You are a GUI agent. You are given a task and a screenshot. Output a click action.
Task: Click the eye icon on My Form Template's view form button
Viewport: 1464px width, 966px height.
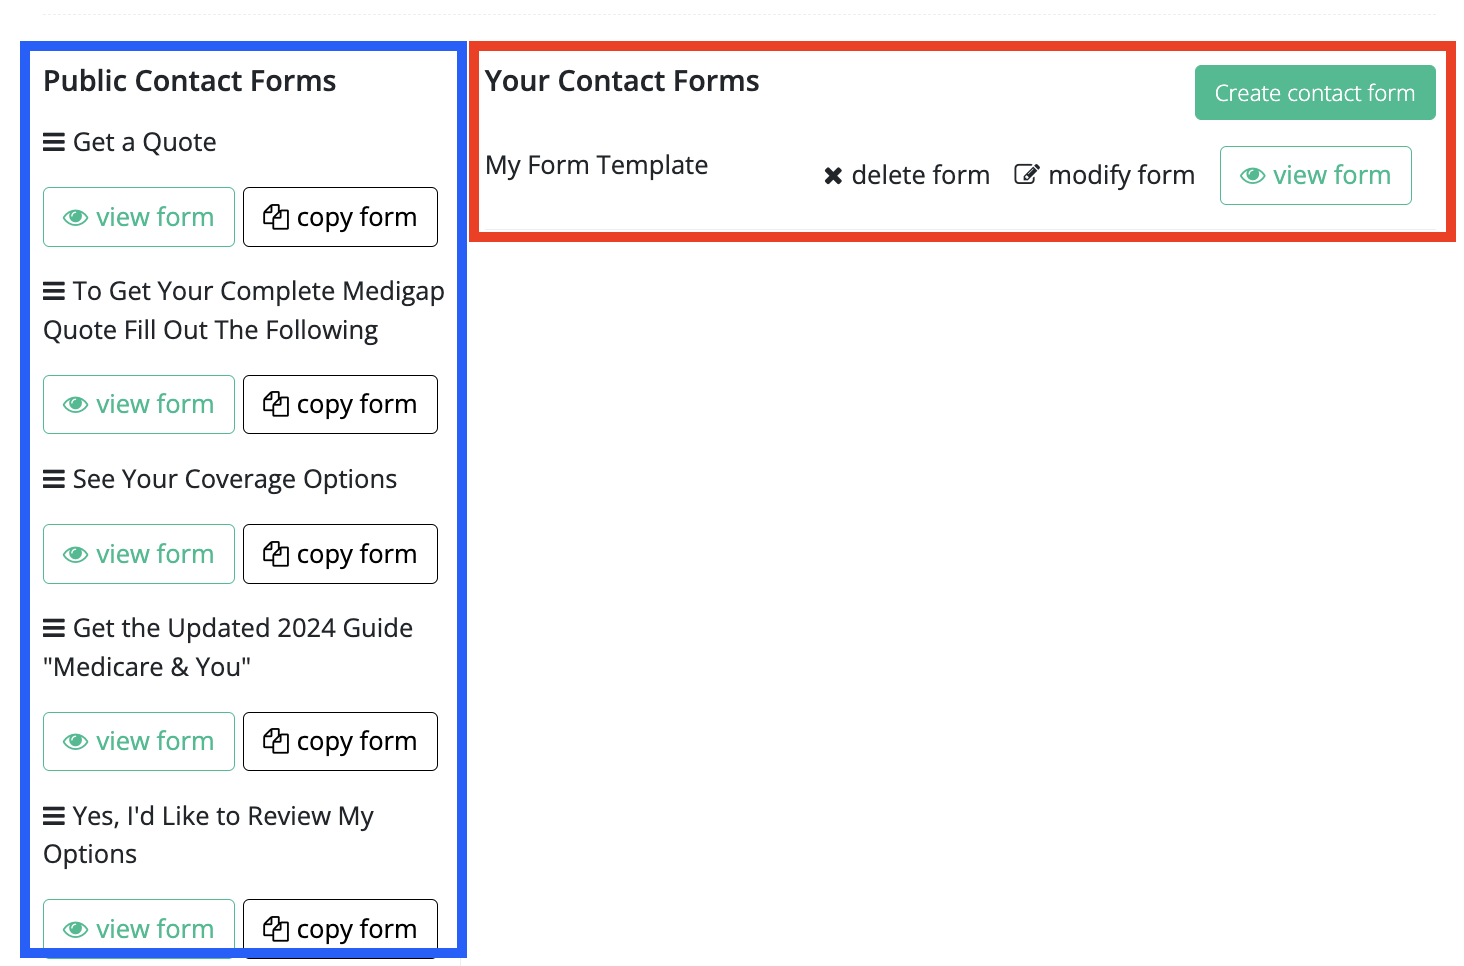click(1253, 175)
